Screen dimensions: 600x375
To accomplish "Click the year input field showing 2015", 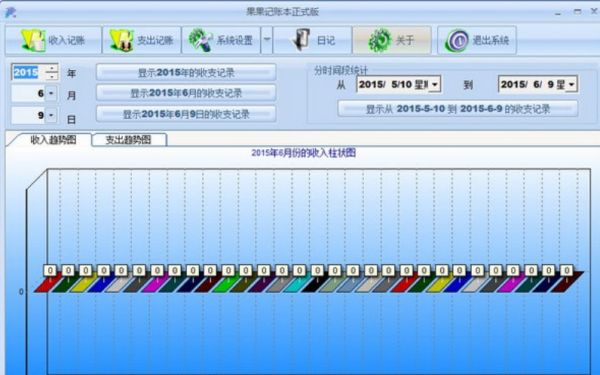I will click(x=28, y=72).
